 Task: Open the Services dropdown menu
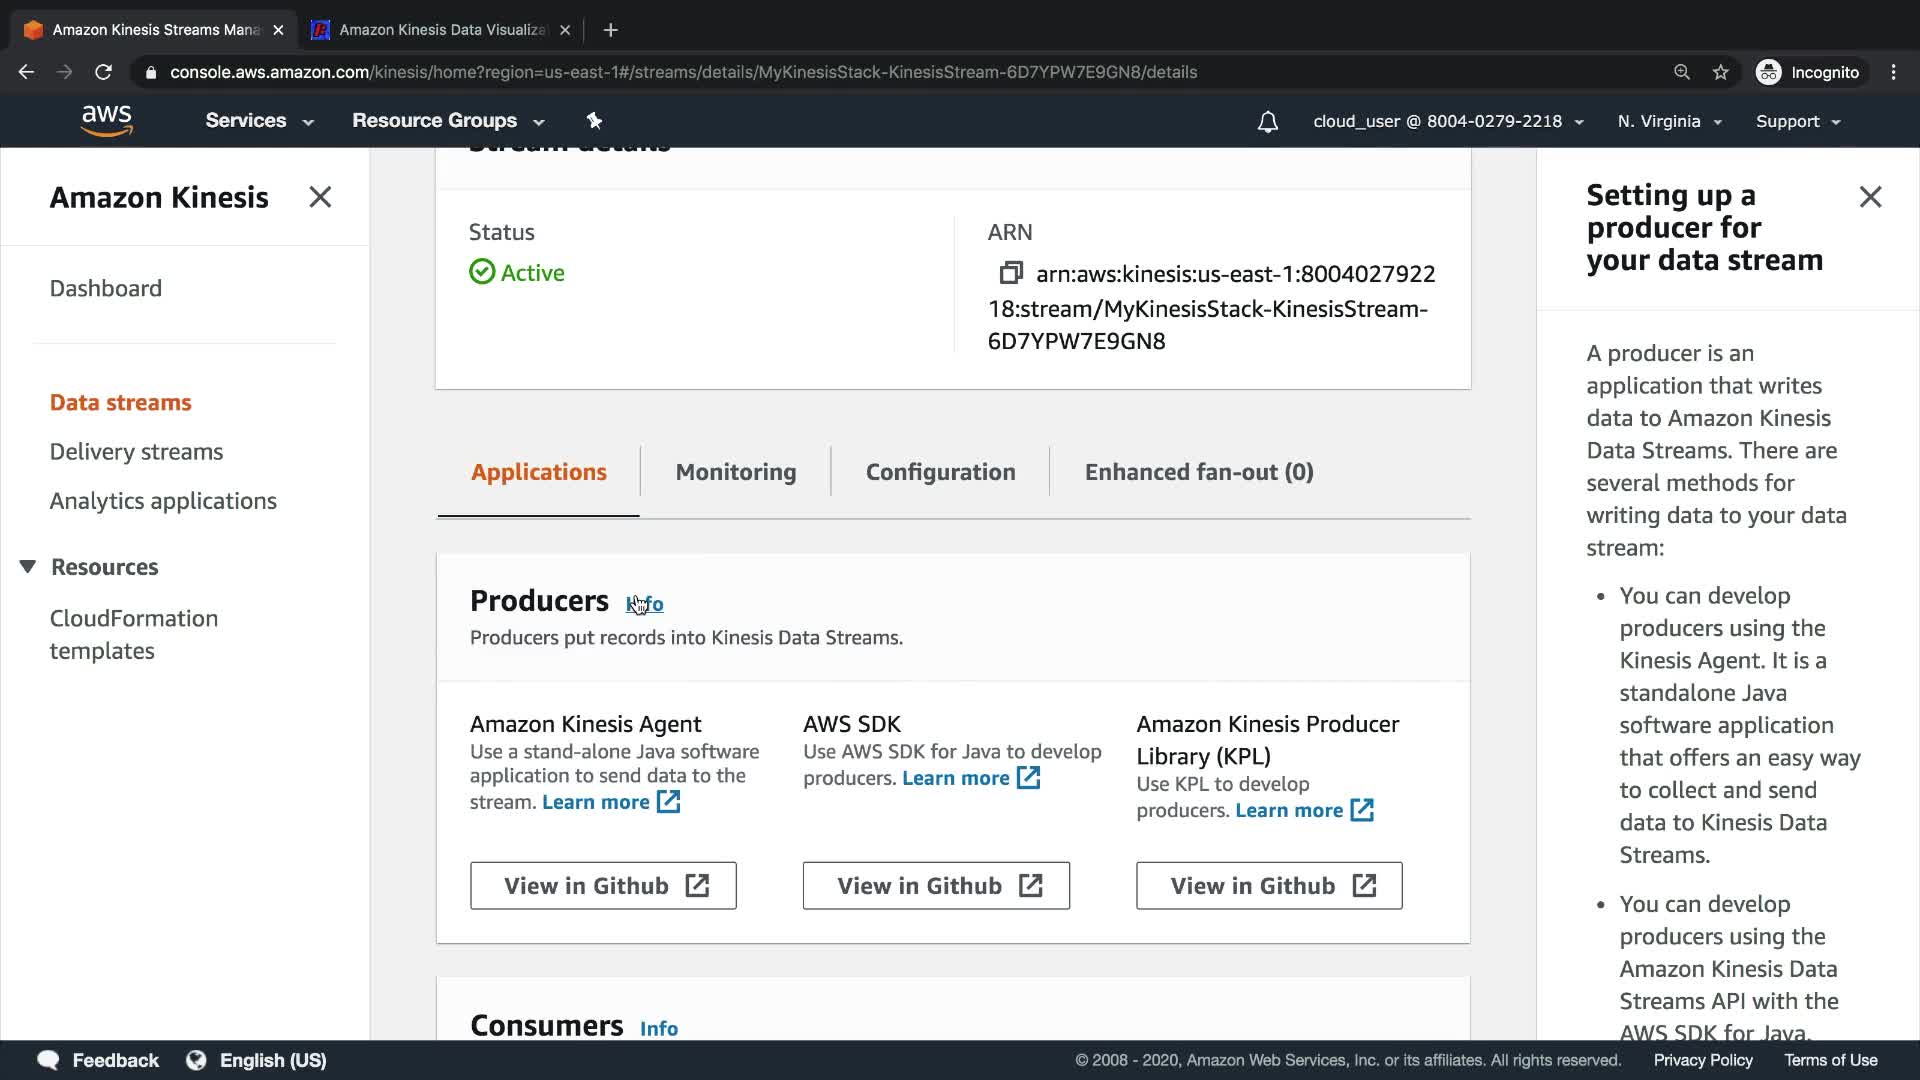coord(259,120)
